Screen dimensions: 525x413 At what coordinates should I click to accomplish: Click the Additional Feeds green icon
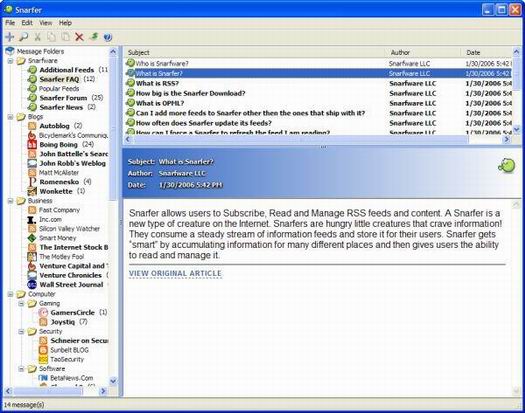pos(32,70)
